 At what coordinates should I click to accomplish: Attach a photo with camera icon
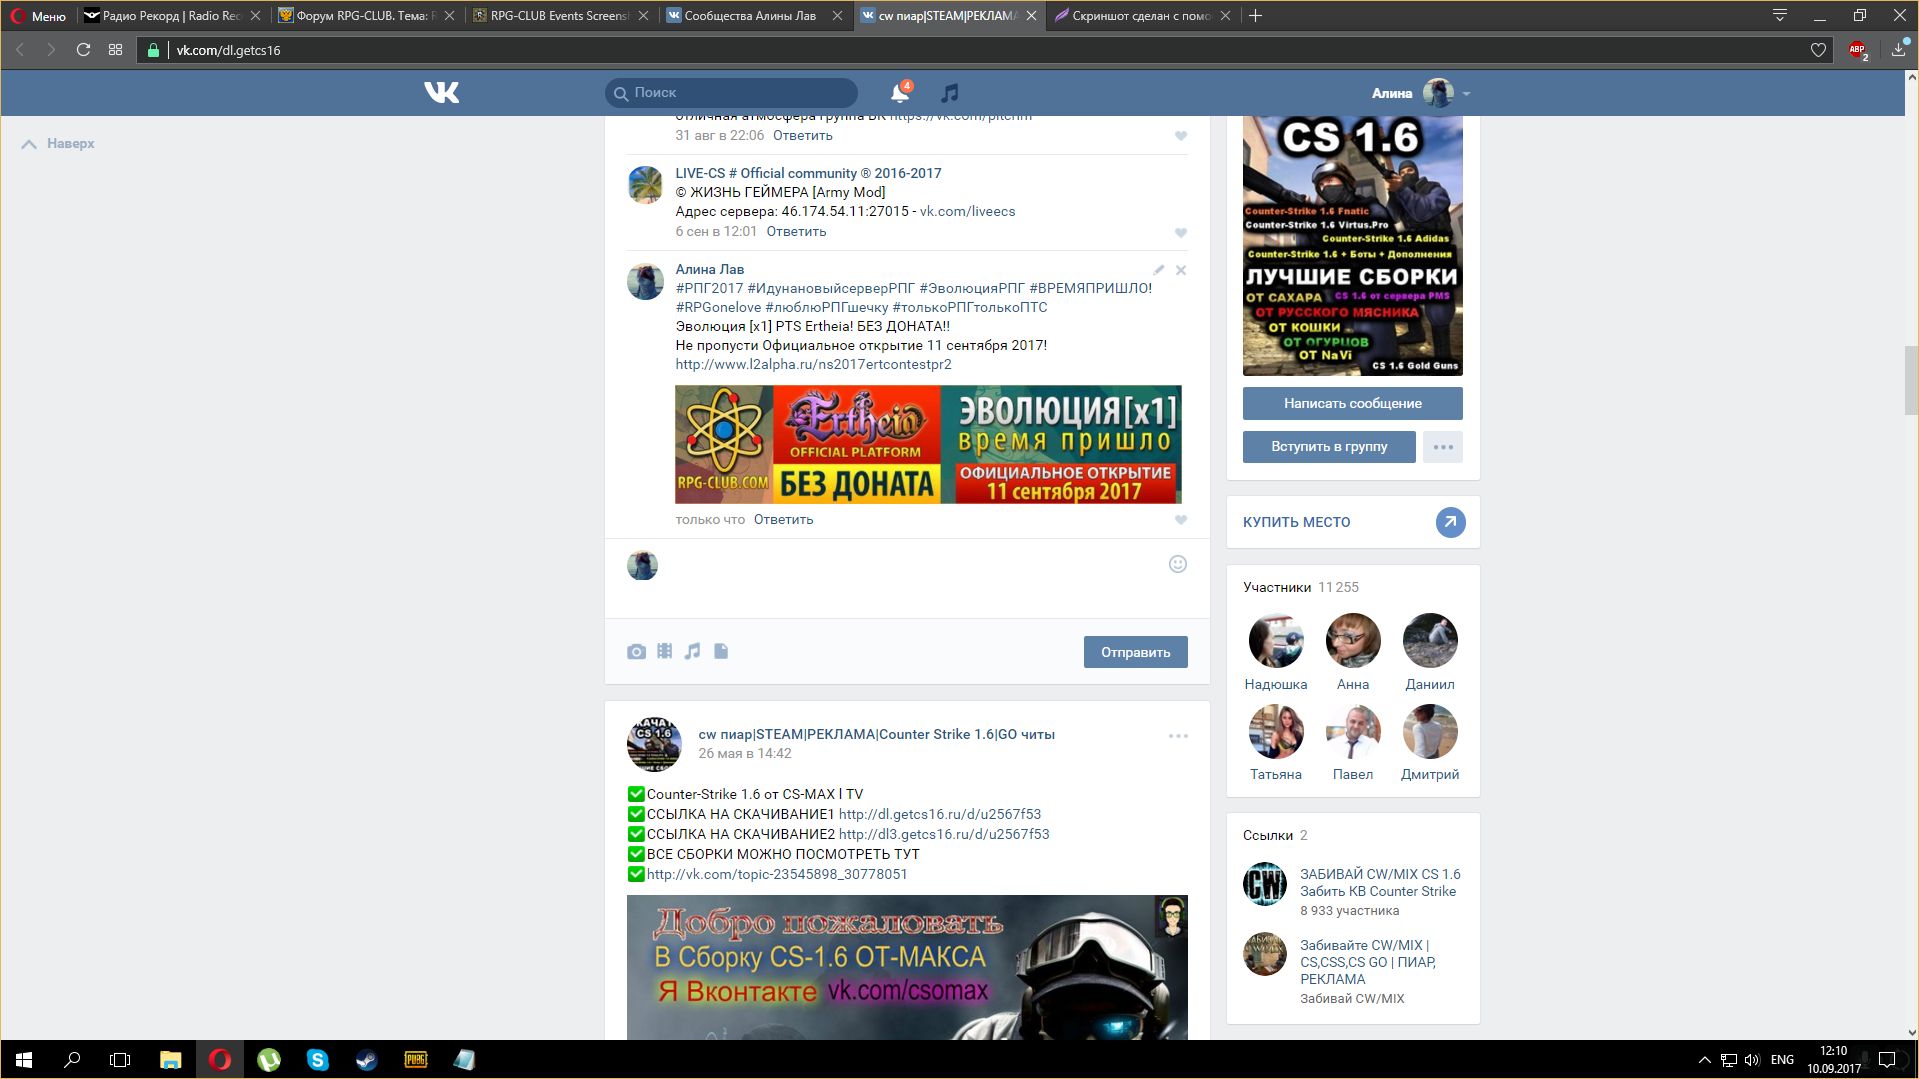(636, 652)
